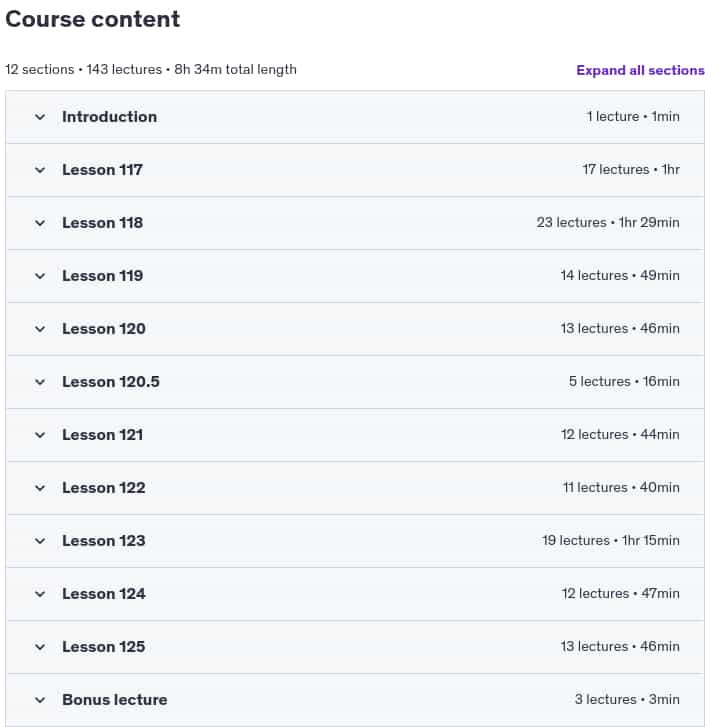Click '11 lectures • 40min' text
The image size is (705, 727).
pyautogui.click(x=621, y=488)
